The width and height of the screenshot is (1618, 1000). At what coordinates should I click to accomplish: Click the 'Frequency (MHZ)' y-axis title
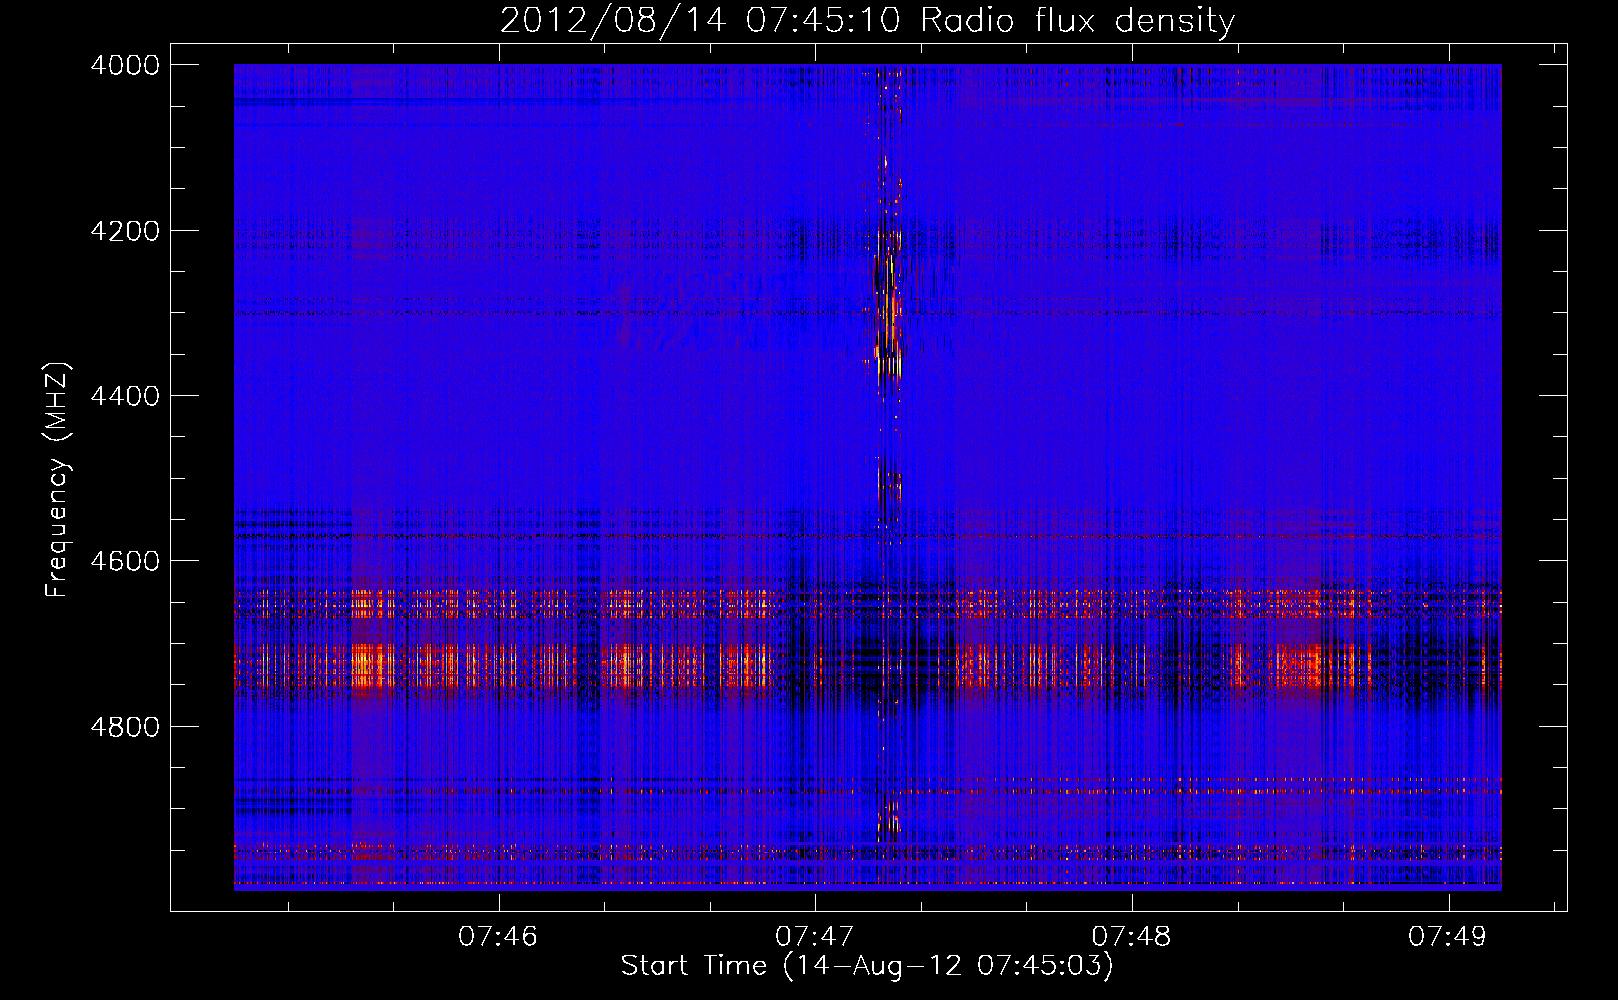pyautogui.click(x=58, y=480)
